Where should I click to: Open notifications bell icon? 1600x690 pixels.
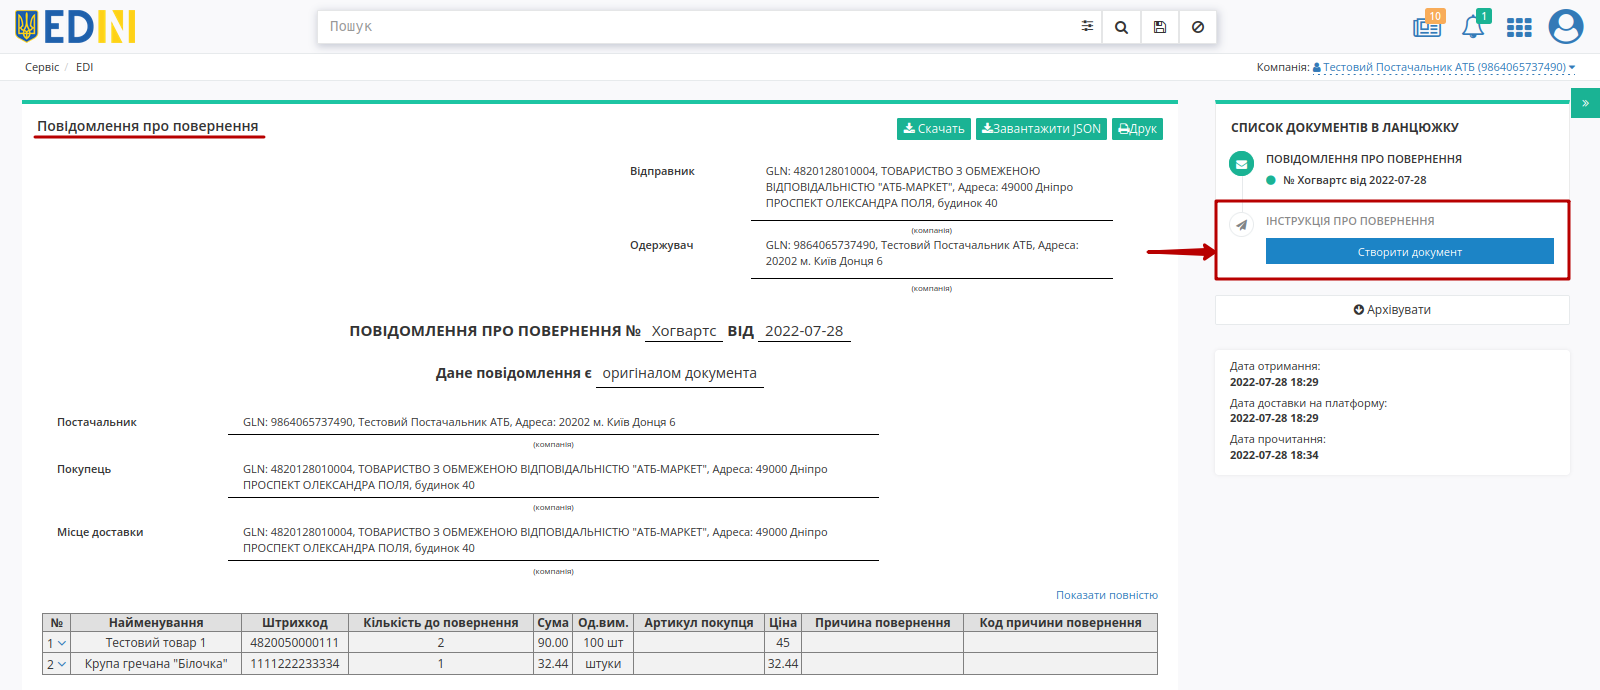click(x=1475, y=25)
